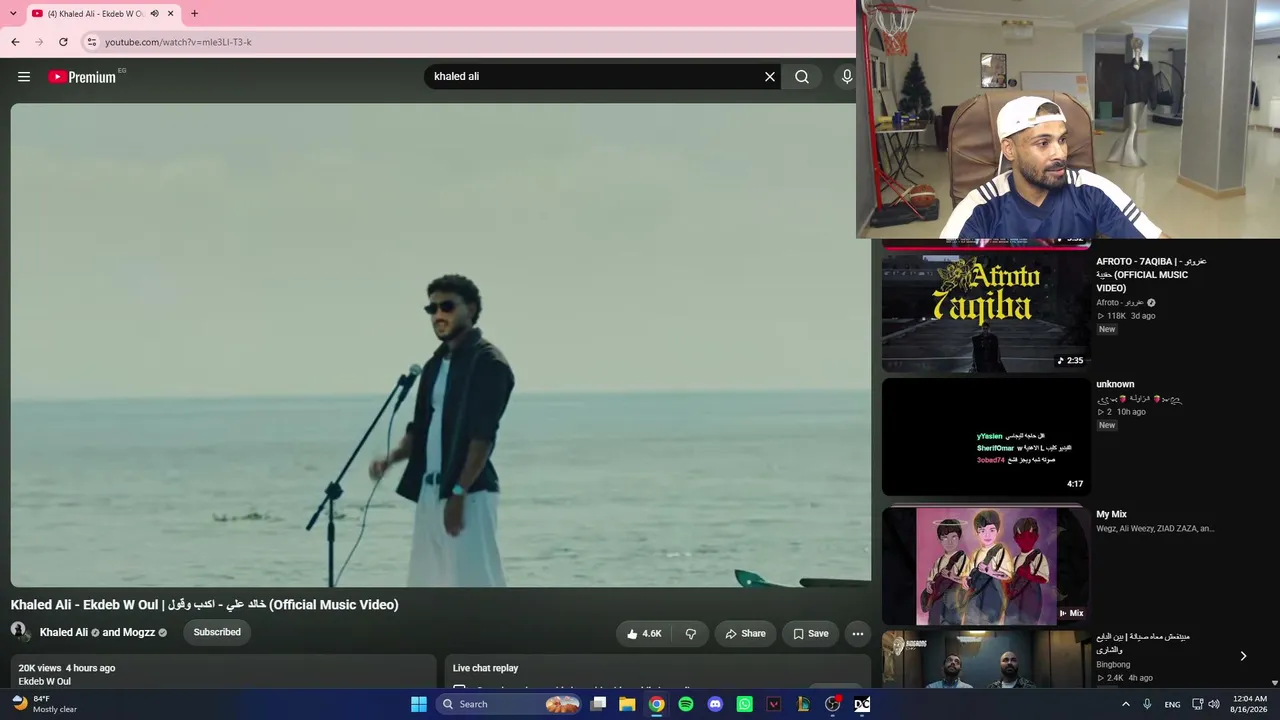Like the video with thumbs-up button
The image size is (1280, 720).
point(644,633)
